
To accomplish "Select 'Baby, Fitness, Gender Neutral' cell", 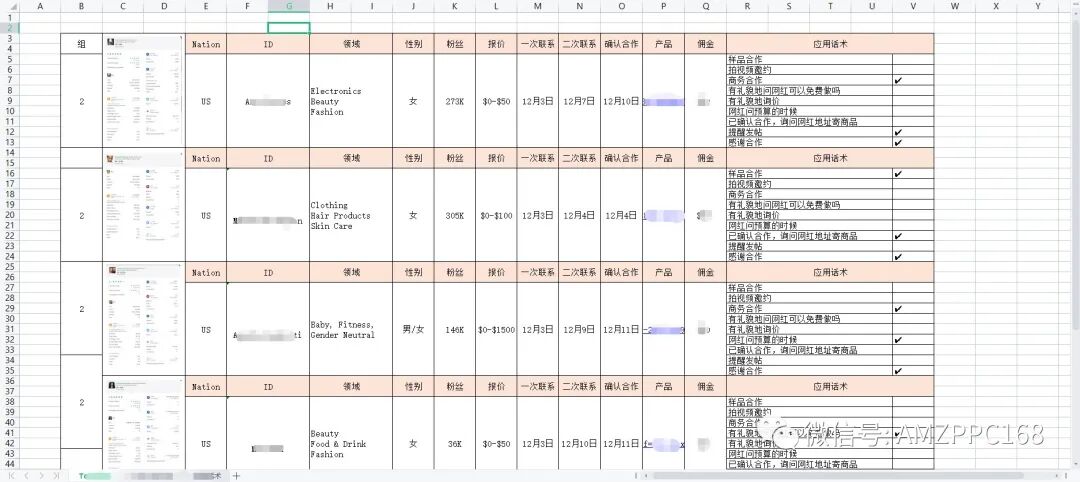I will (x=351, y=330).
